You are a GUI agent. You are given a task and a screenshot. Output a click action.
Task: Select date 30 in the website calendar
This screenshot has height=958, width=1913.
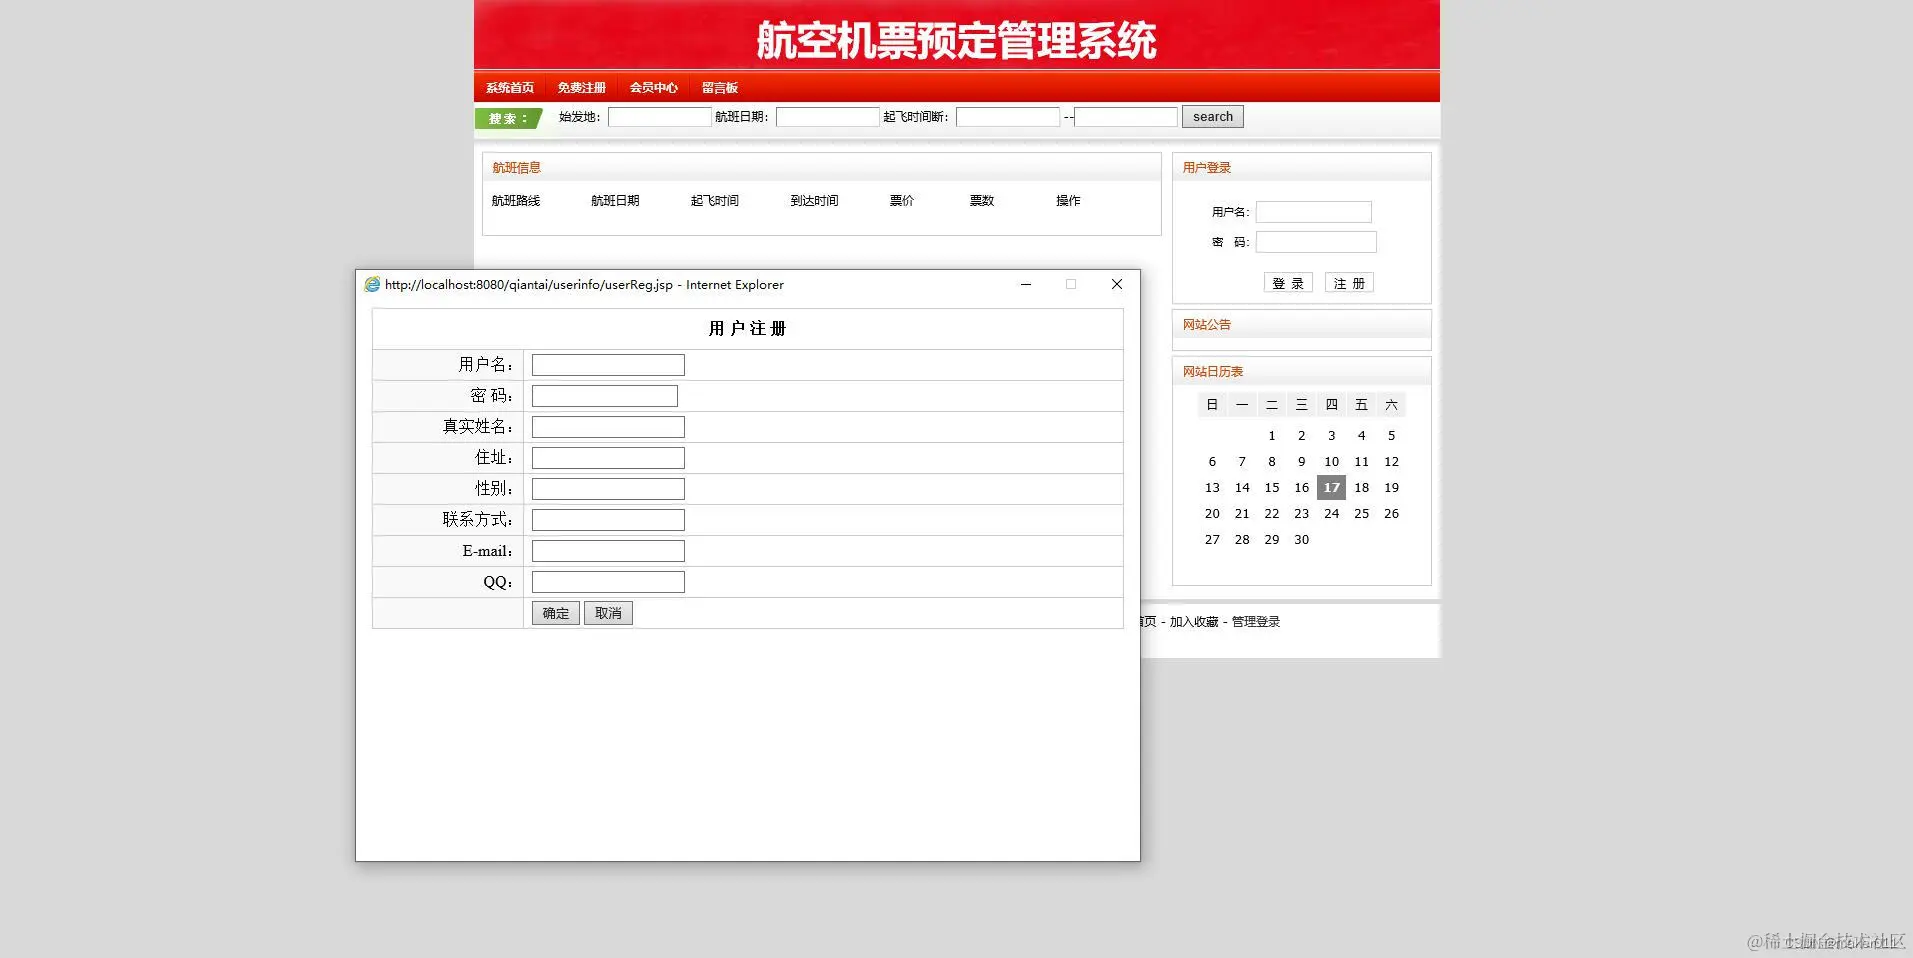pyautogui.click(x=1301, y=539)
